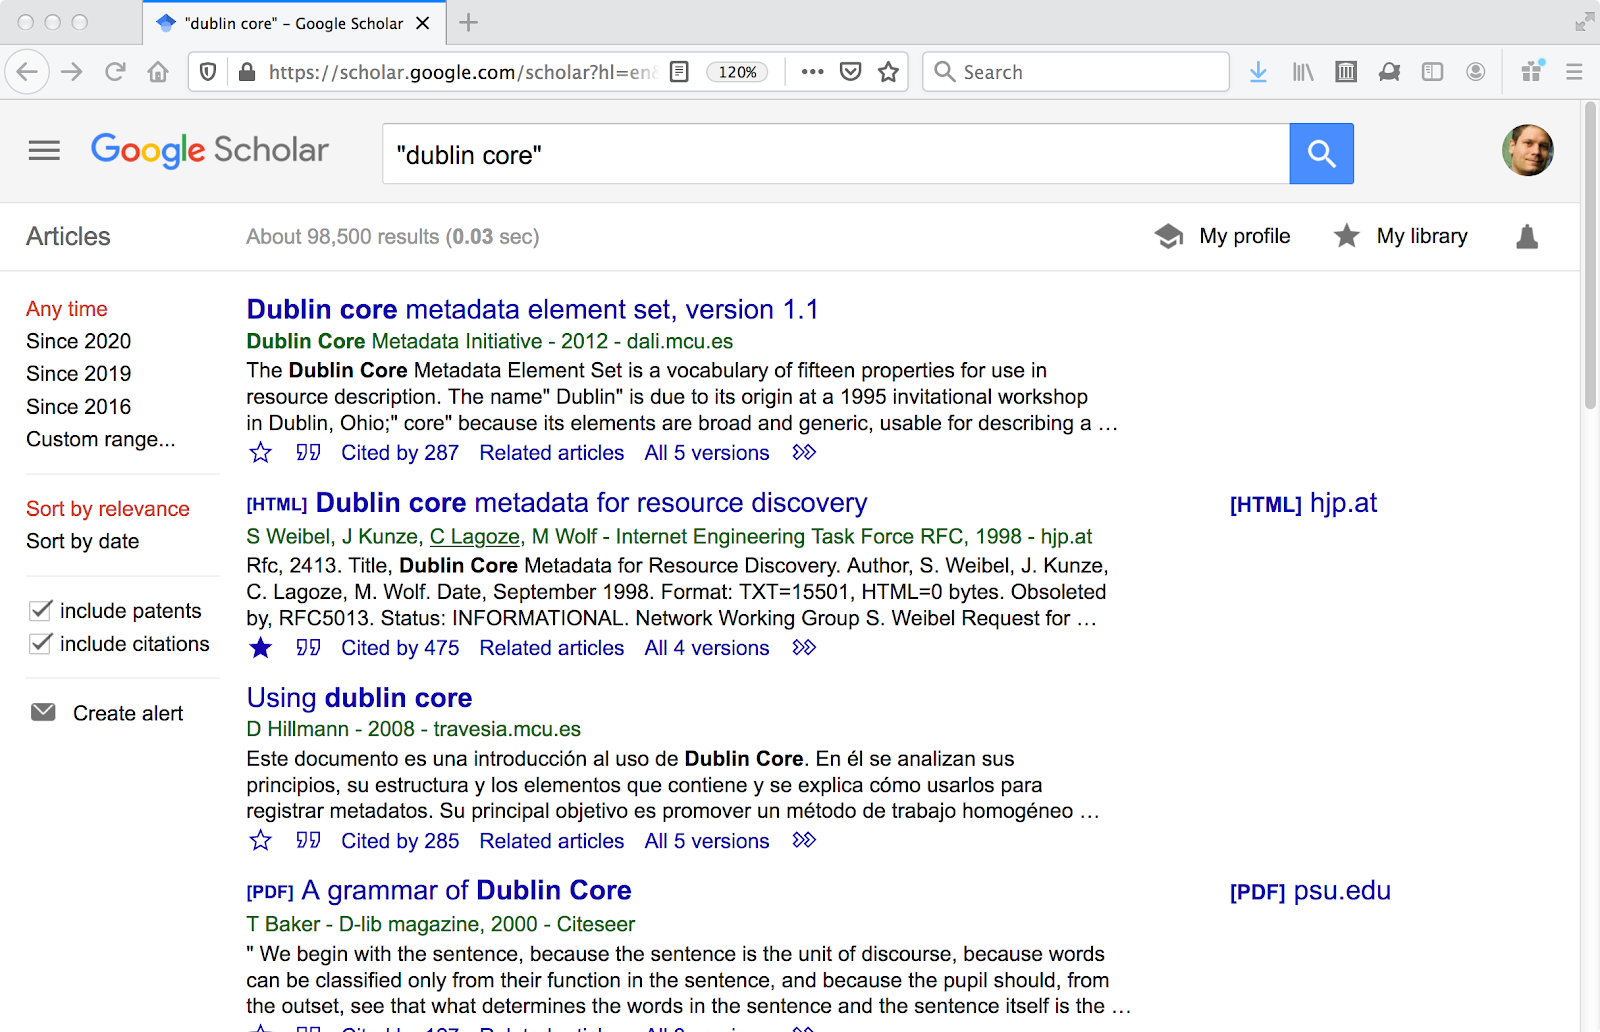The height and width of the screenshot is (1032, 1600).
Task: Click the tracking protection shield icon
Action: 208,72
